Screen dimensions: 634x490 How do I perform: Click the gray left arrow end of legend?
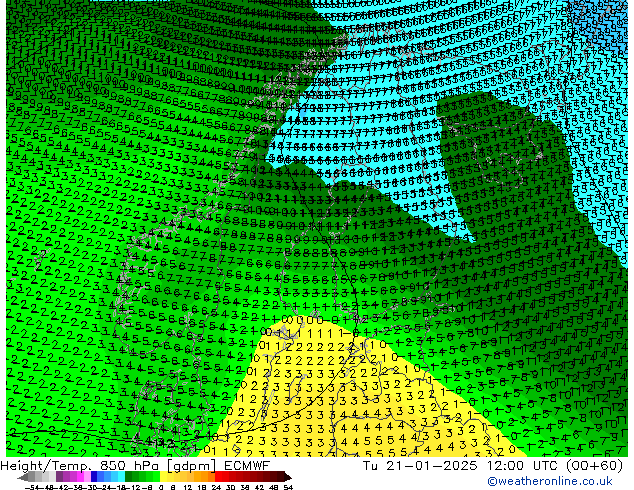[23, 477]
